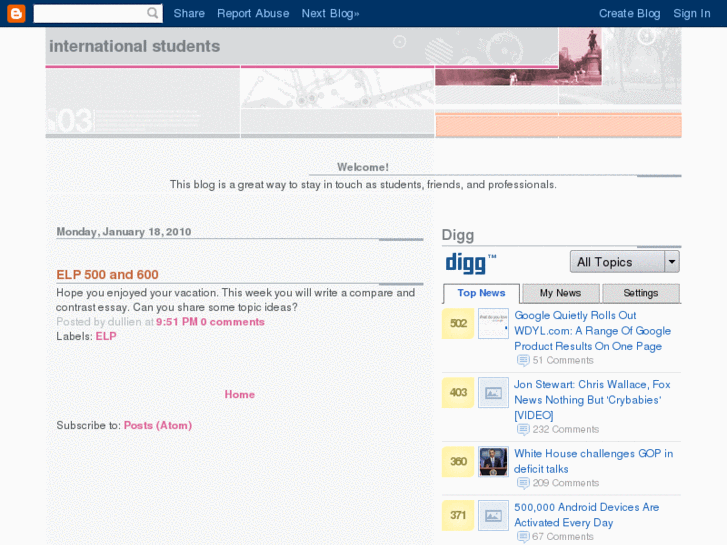Open the international students blog title
The height and width of the screenshot is (545, 727).
coord(134,46)
